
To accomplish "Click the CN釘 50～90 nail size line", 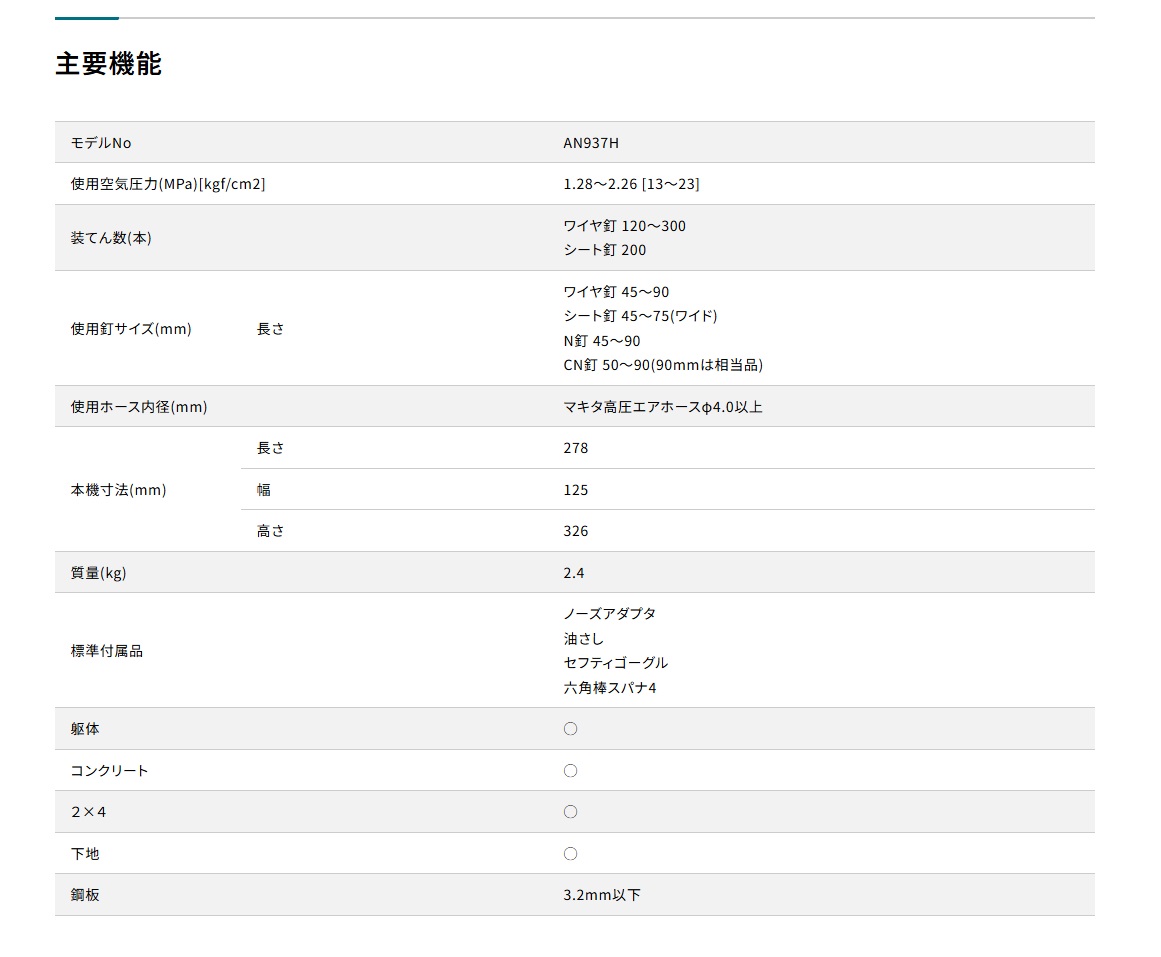I will [663, 365].
